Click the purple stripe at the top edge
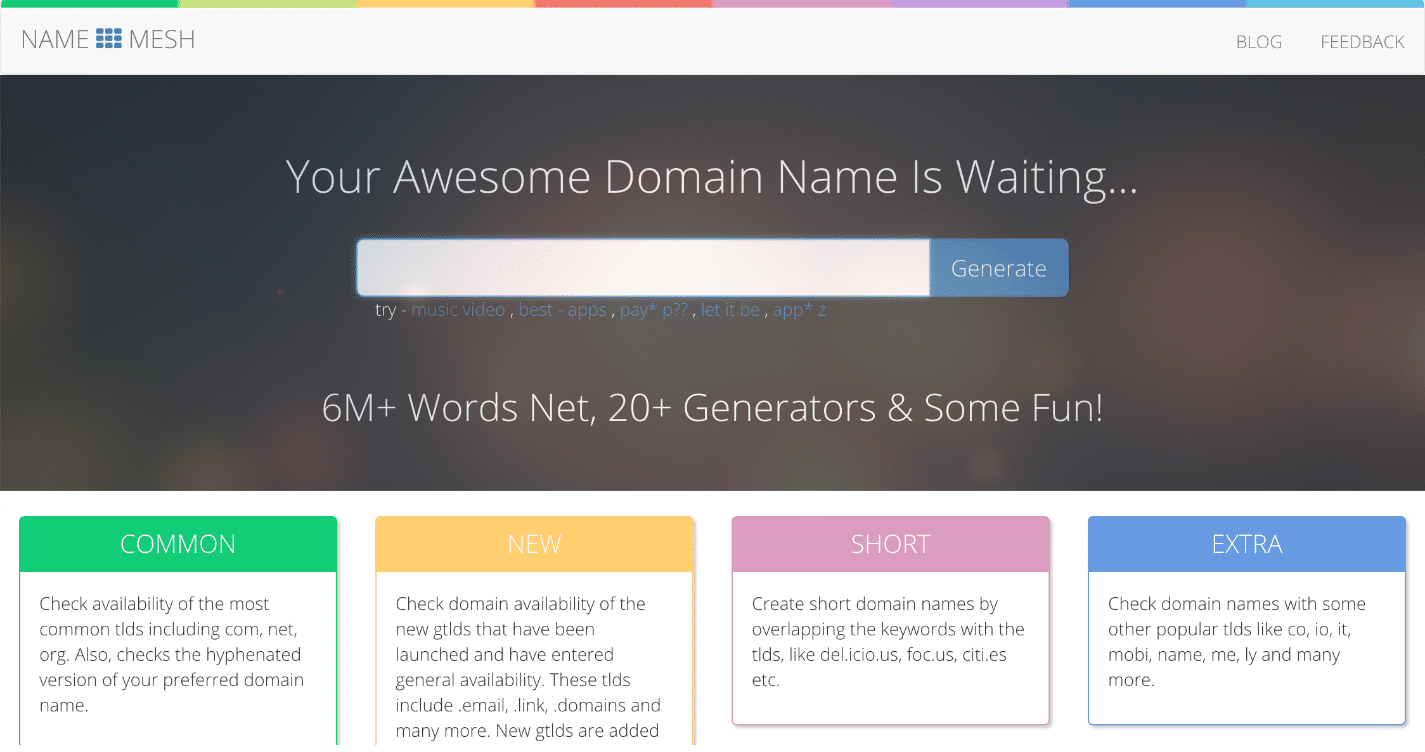Viewport: 1425px width, 752px height. (980, 4)
